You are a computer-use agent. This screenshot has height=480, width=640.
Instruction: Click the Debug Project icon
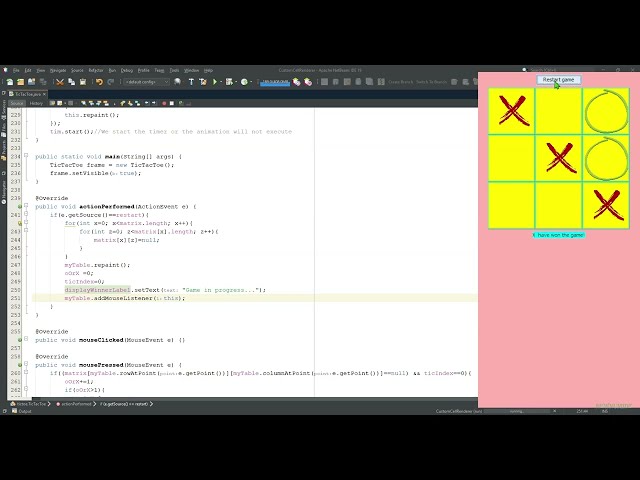click(x=229, y=82)
